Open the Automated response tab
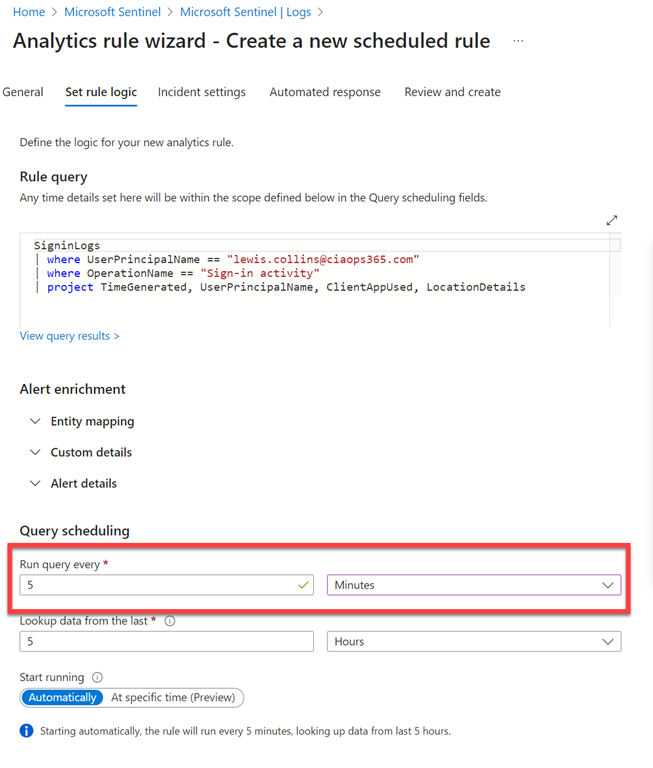 tap(325, 92)
